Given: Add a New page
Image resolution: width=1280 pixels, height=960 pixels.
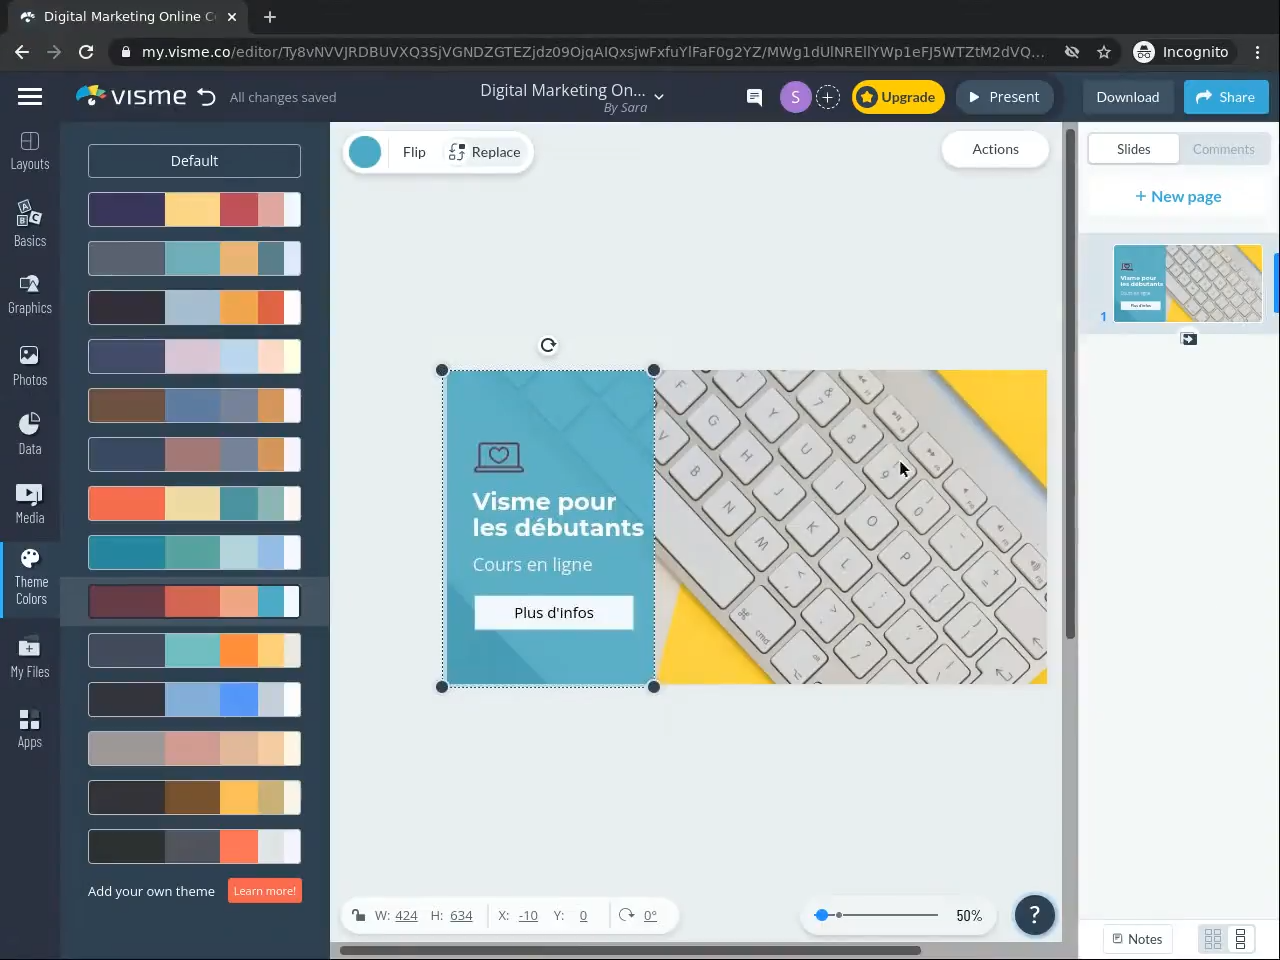Looking at the screenshot, I should [1178, 197].
